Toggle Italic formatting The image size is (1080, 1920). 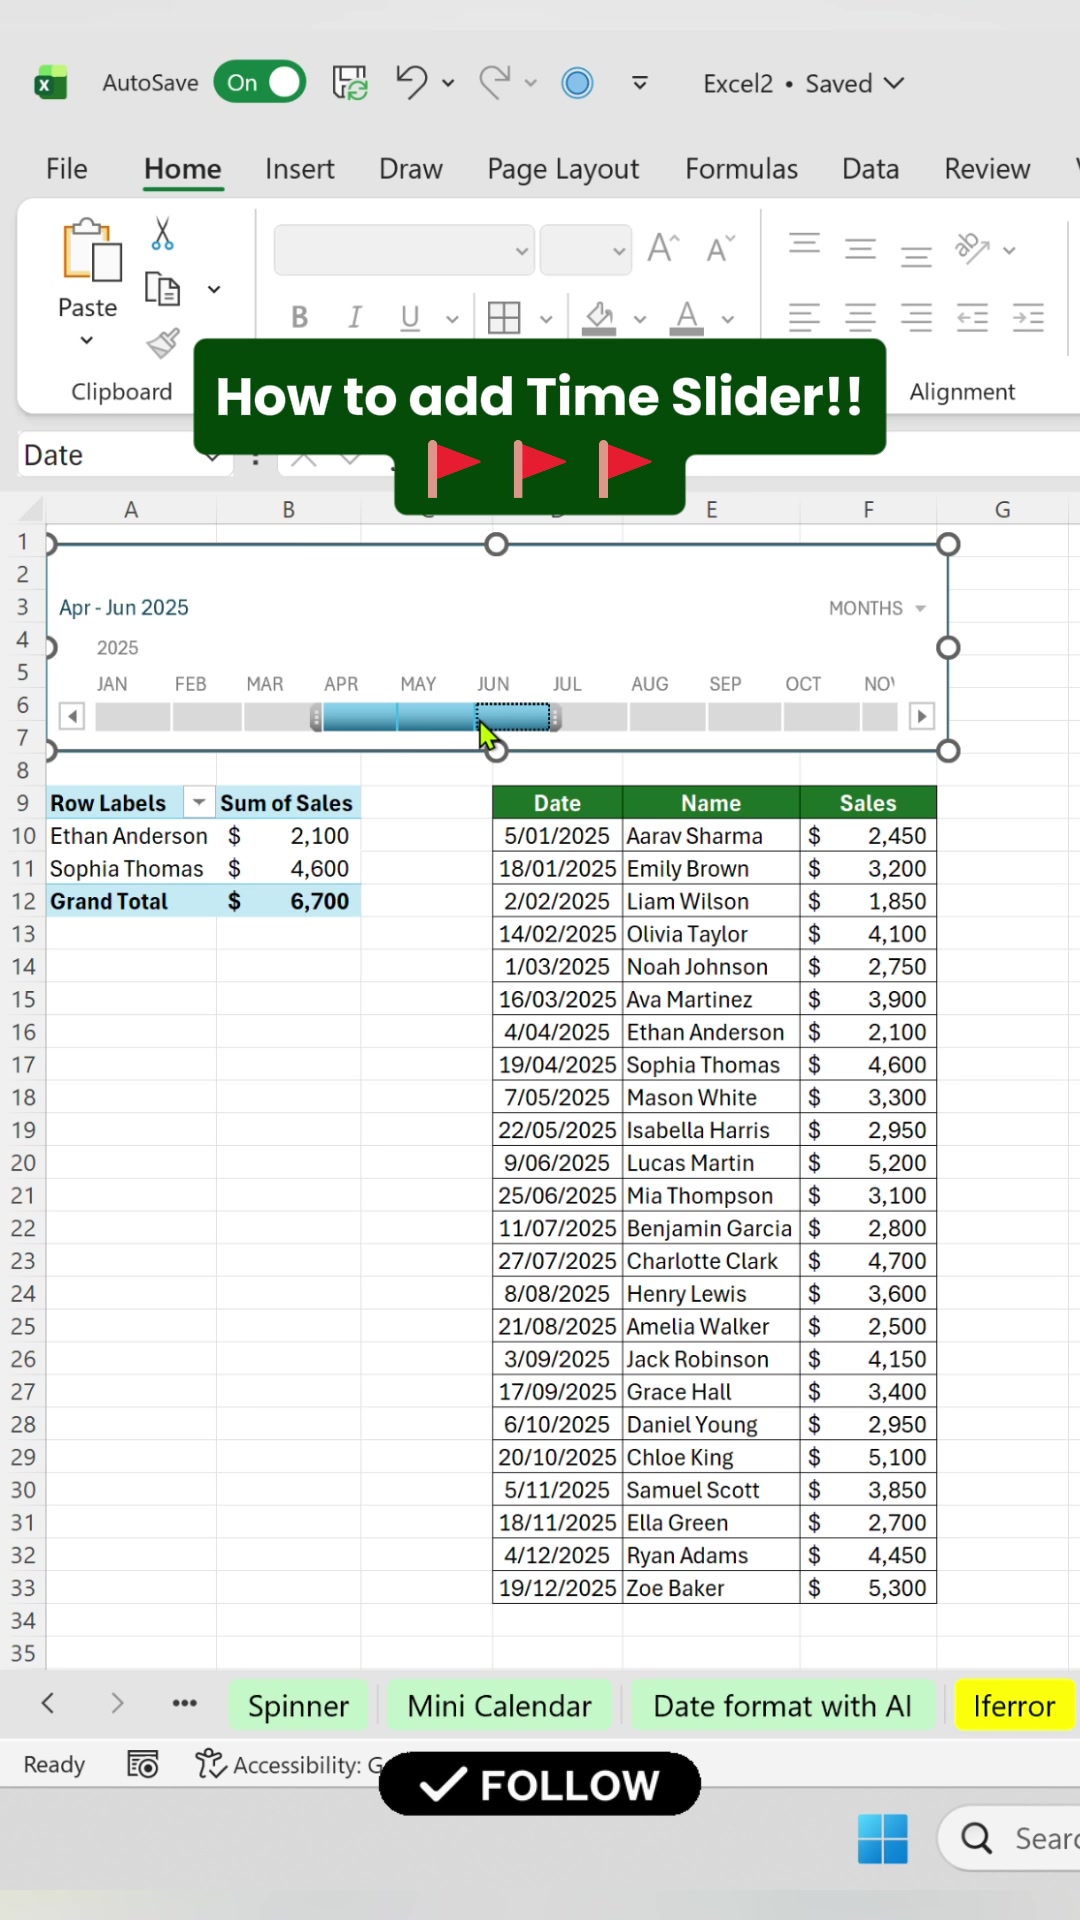354,318
